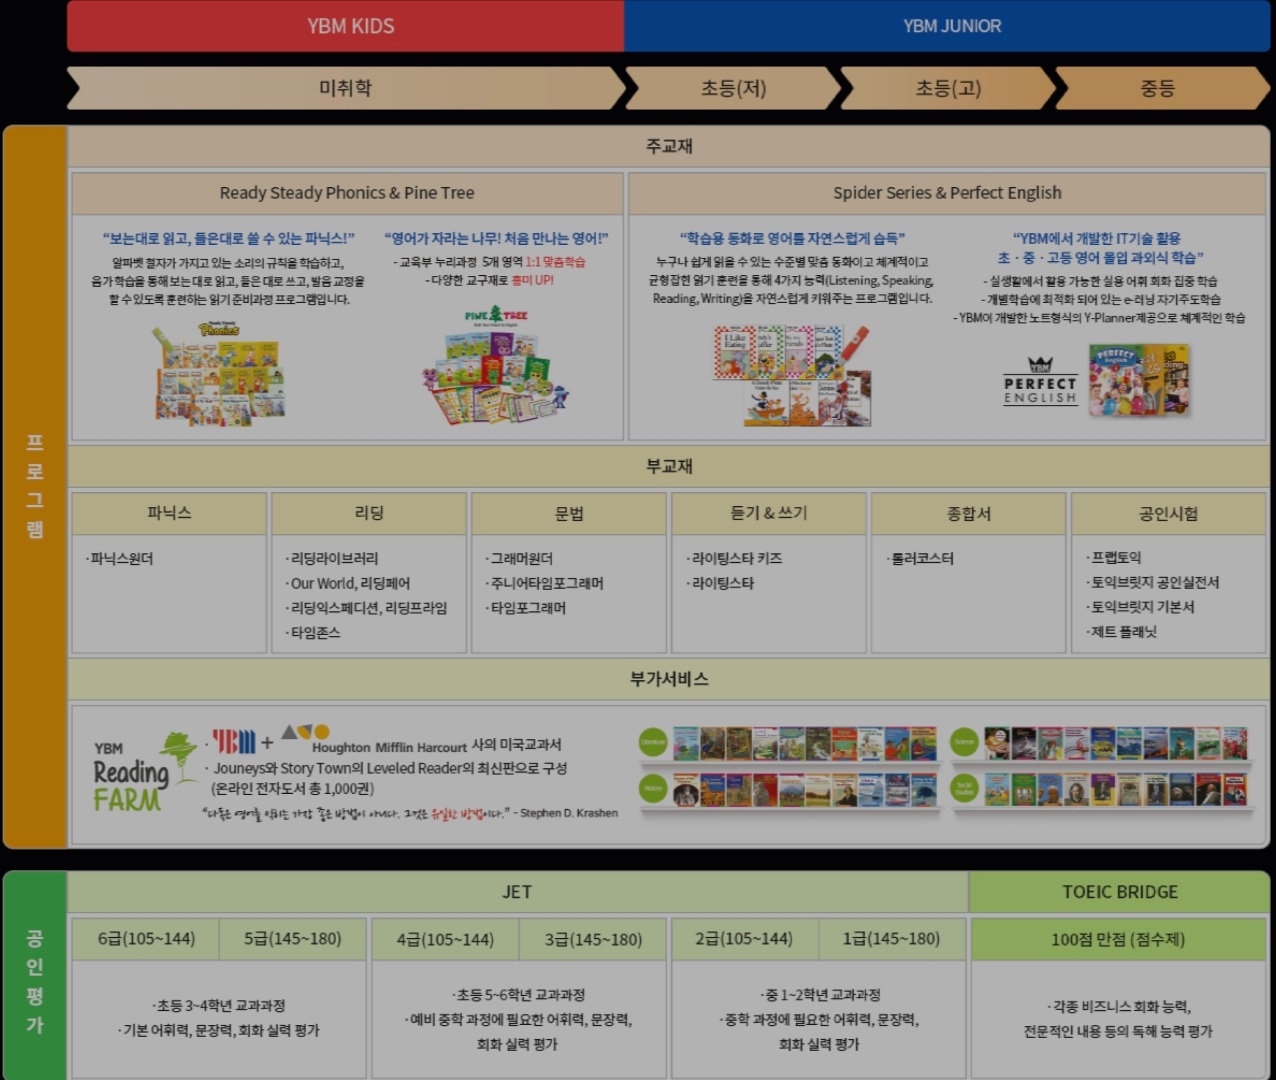Select the 3급(145~180) level cell
Screen dimensions: 1276x1080
[x=593, y=939]
